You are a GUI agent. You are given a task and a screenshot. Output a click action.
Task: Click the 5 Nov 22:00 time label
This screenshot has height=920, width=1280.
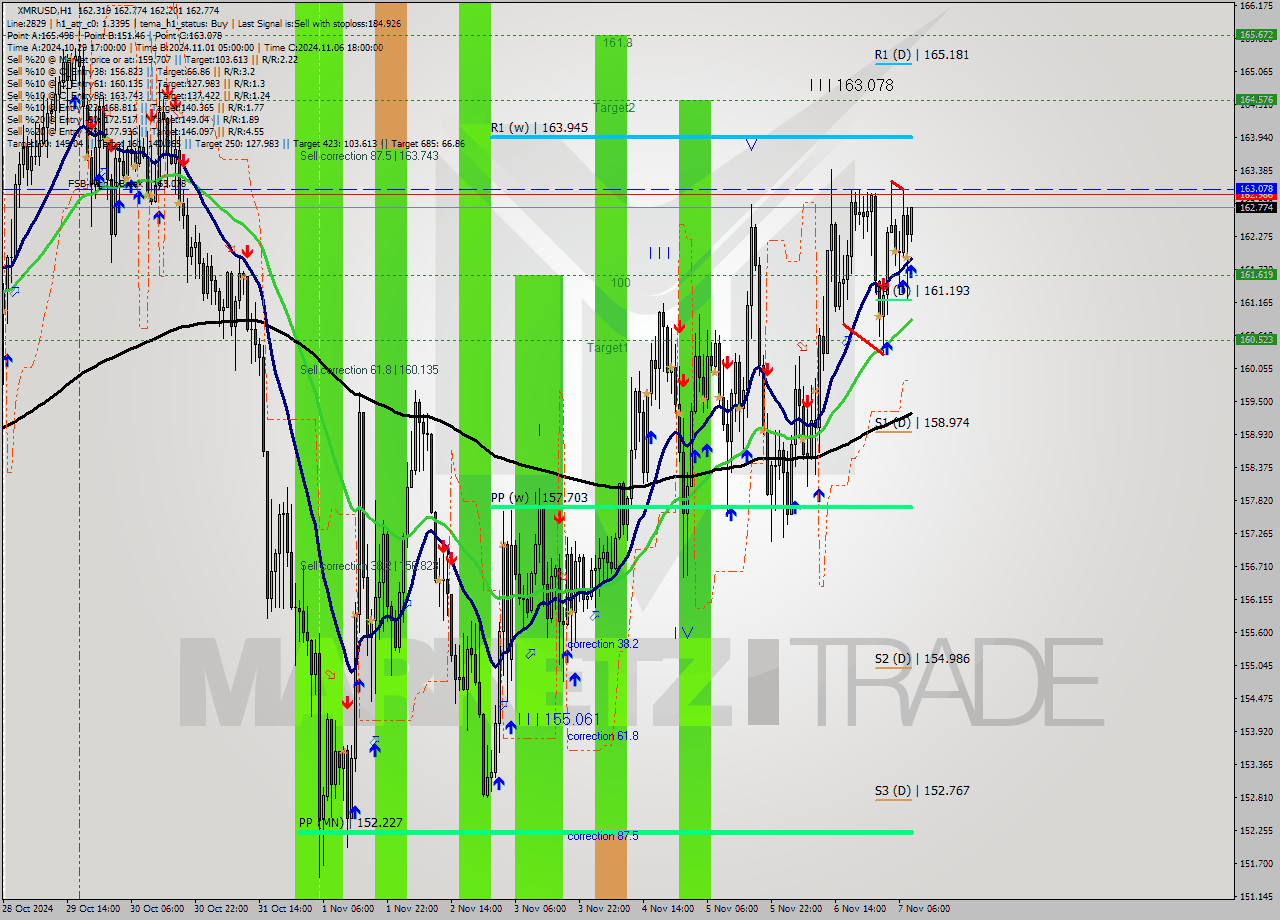pyautogui.click(x=797, y=909)
